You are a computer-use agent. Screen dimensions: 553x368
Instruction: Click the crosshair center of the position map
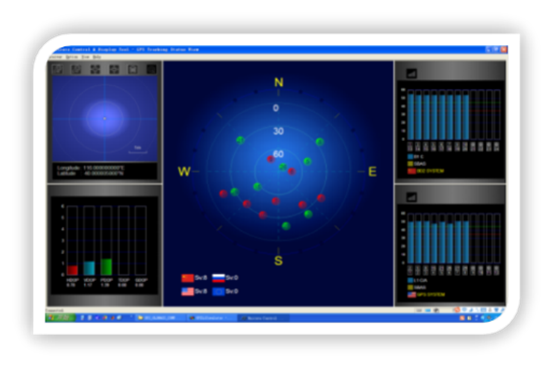tap(104, 119)
